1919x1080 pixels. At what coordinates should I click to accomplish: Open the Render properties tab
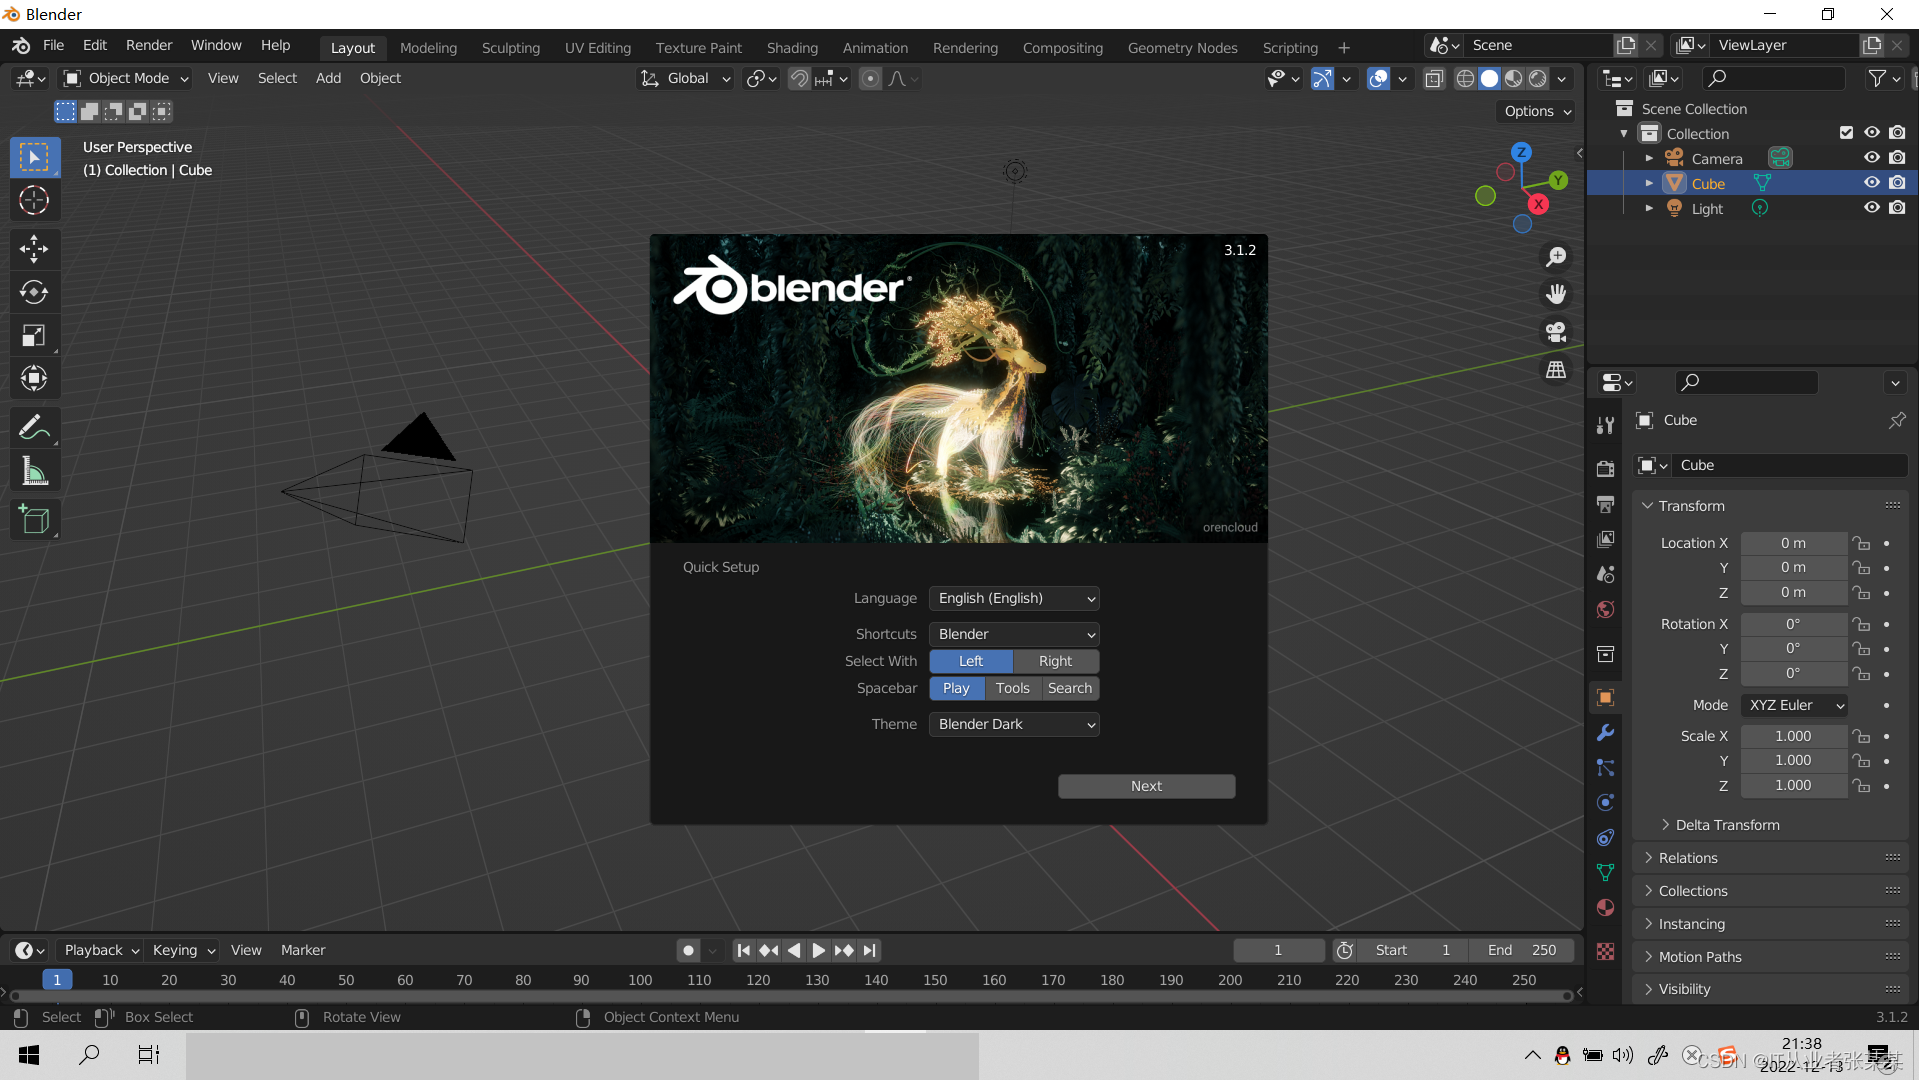point(1605,469)
